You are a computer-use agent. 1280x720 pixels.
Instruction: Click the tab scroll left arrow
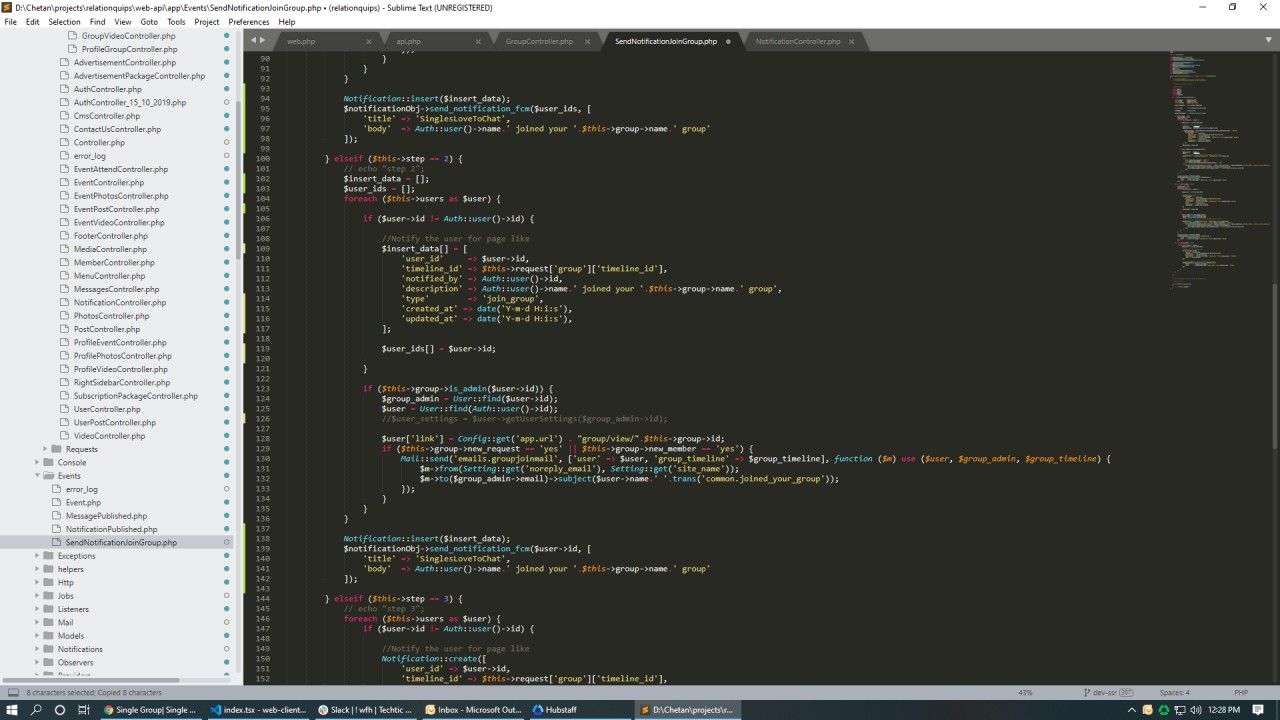(x=253, y=40)
